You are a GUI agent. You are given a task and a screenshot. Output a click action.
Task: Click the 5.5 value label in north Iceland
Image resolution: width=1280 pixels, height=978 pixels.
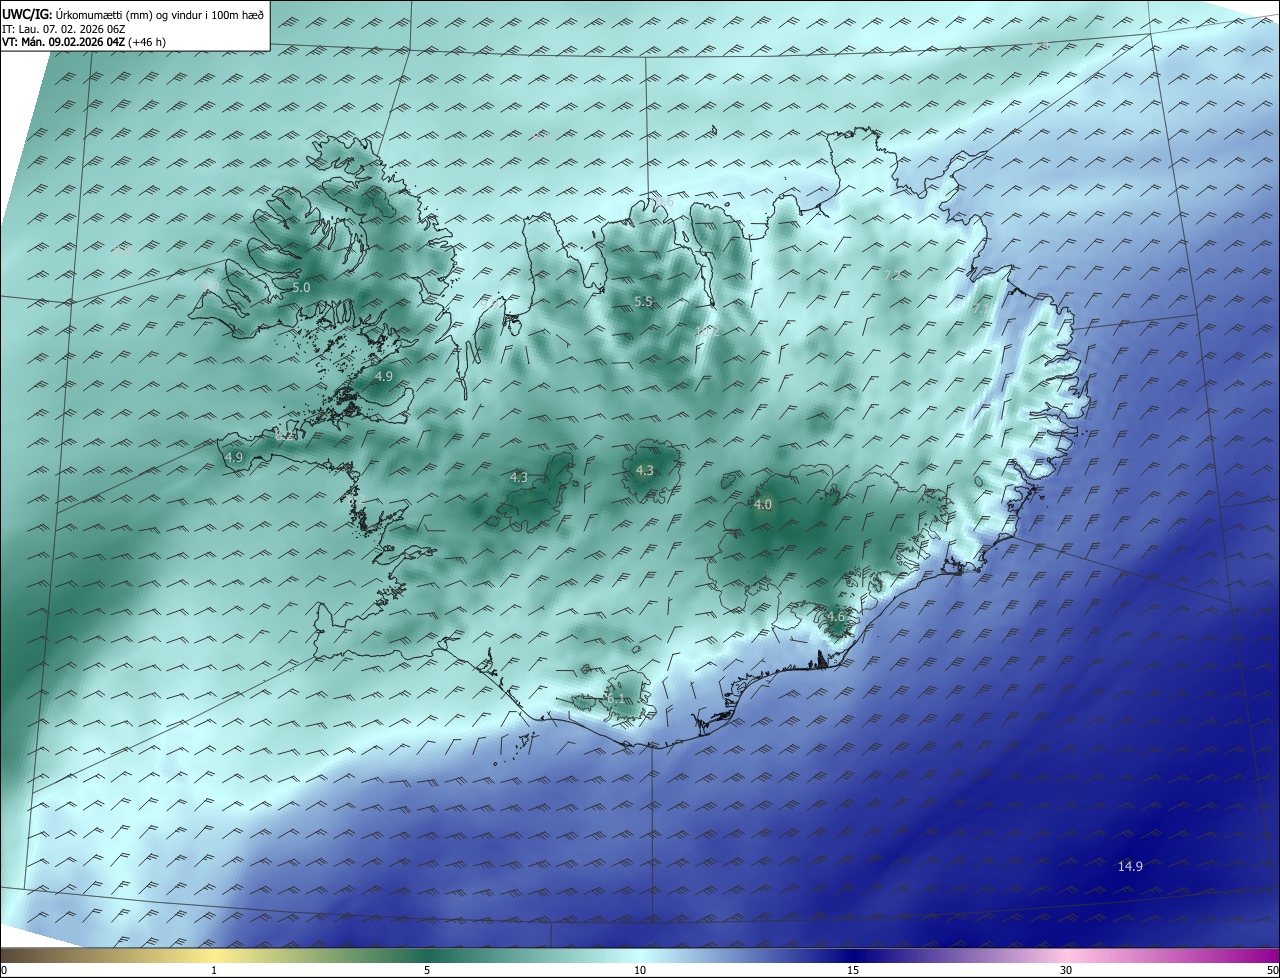(643, 301)
